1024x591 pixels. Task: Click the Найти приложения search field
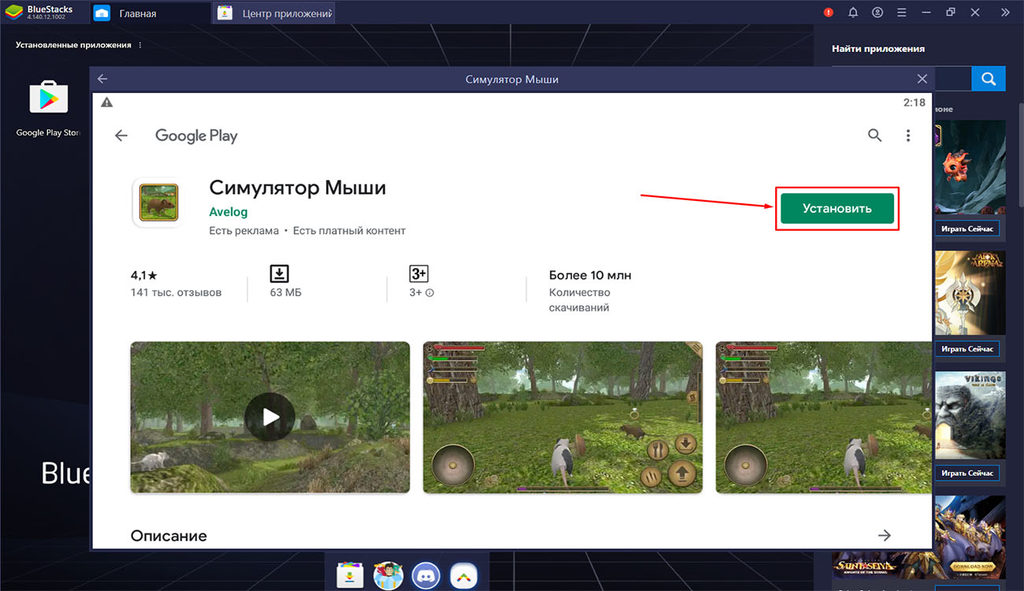pyautogui.click(x=953, y=79)
